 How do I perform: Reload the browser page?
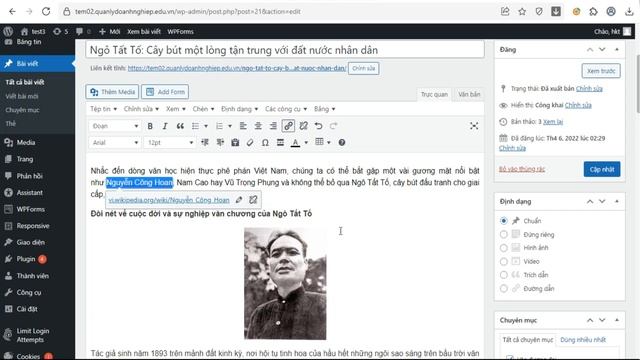pos(46,11)
